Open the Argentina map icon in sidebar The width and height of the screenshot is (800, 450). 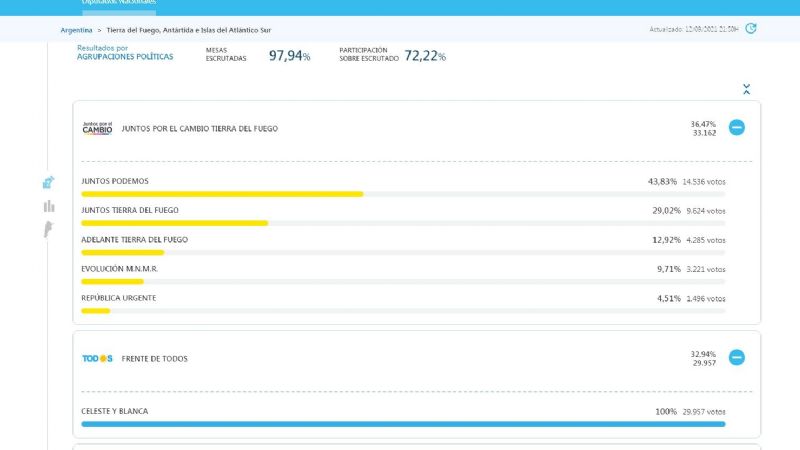pyautogui.click(x=48, y=229)
